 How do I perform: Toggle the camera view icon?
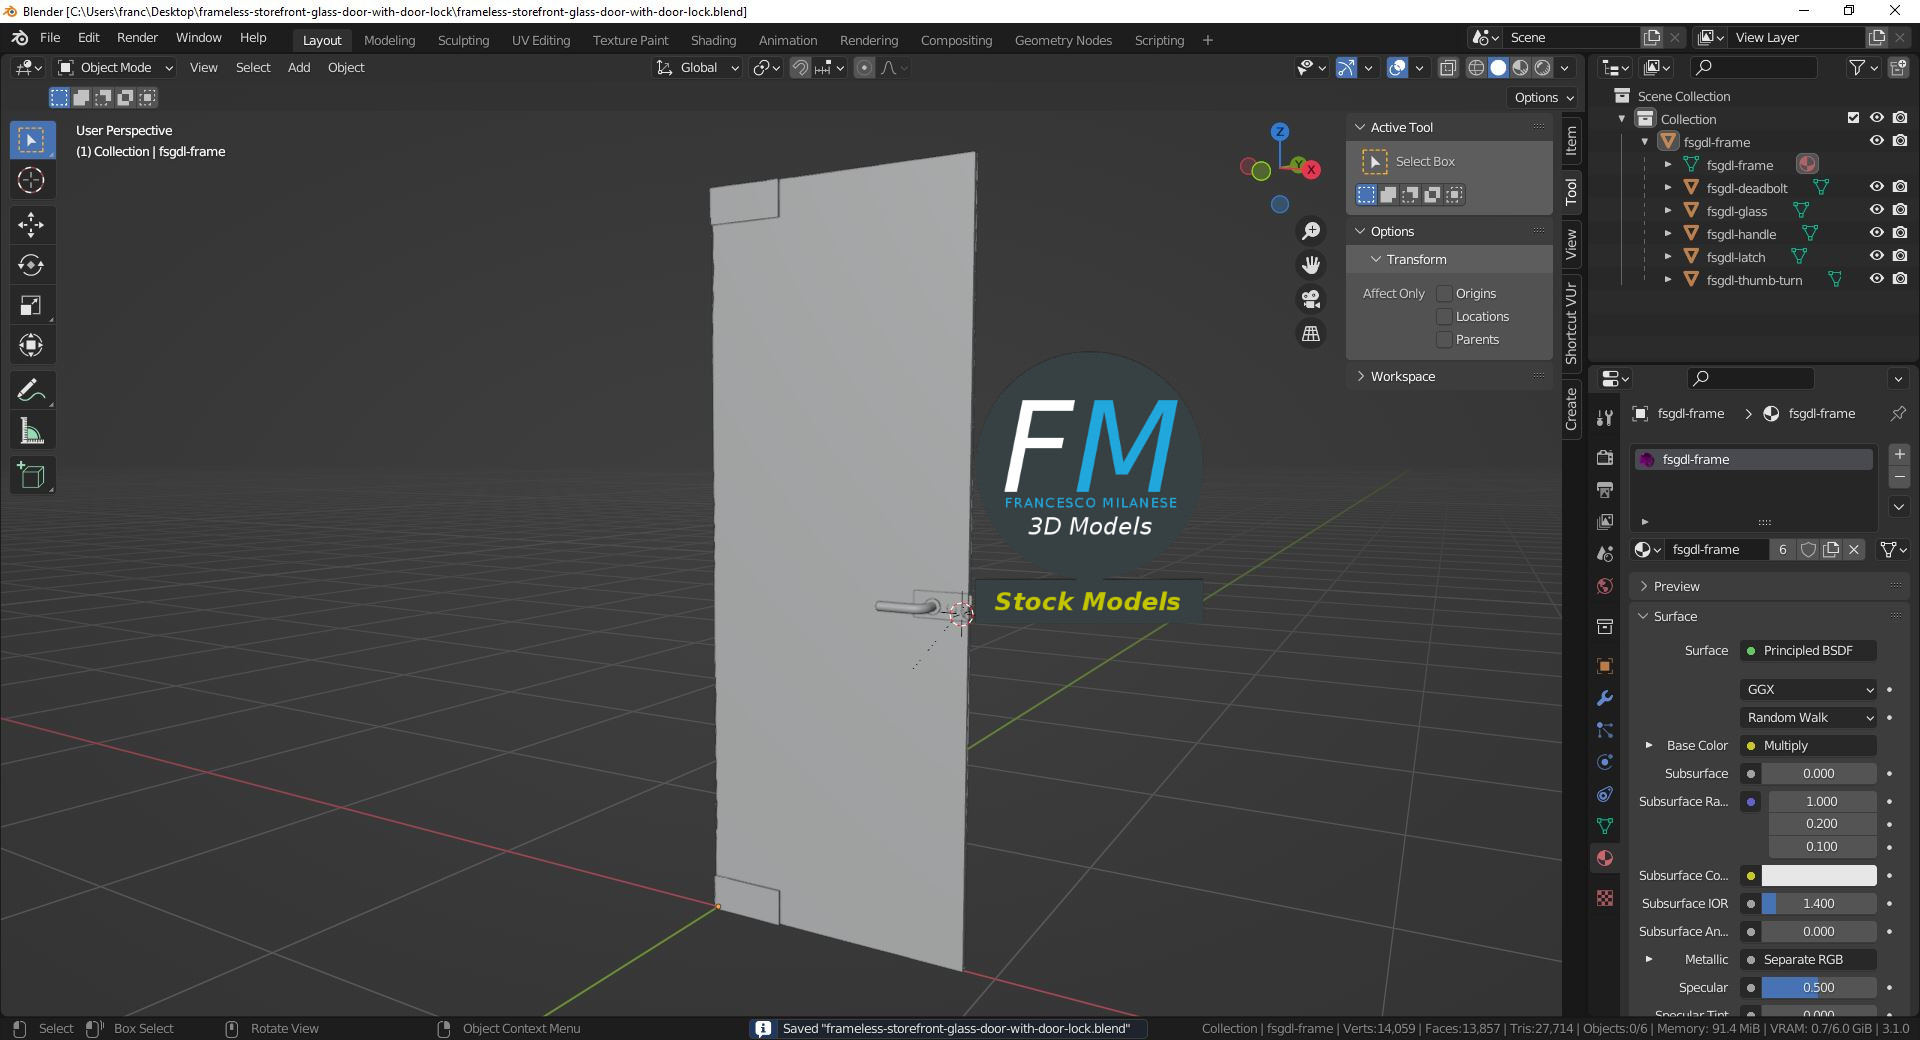click(1310, 299)
